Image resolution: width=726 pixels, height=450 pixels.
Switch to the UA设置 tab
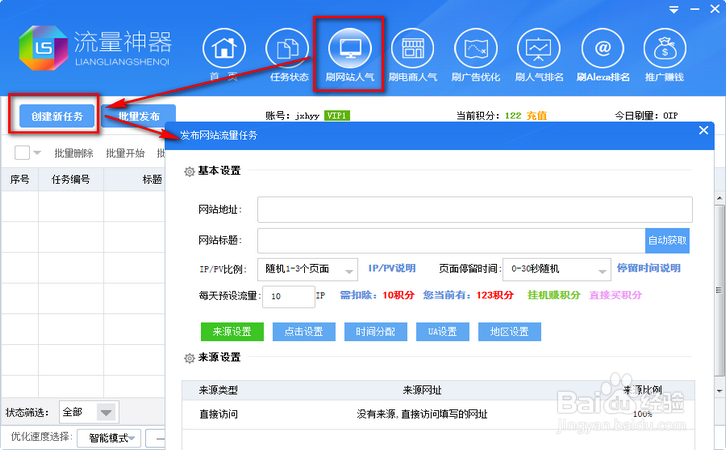point(443,331)
